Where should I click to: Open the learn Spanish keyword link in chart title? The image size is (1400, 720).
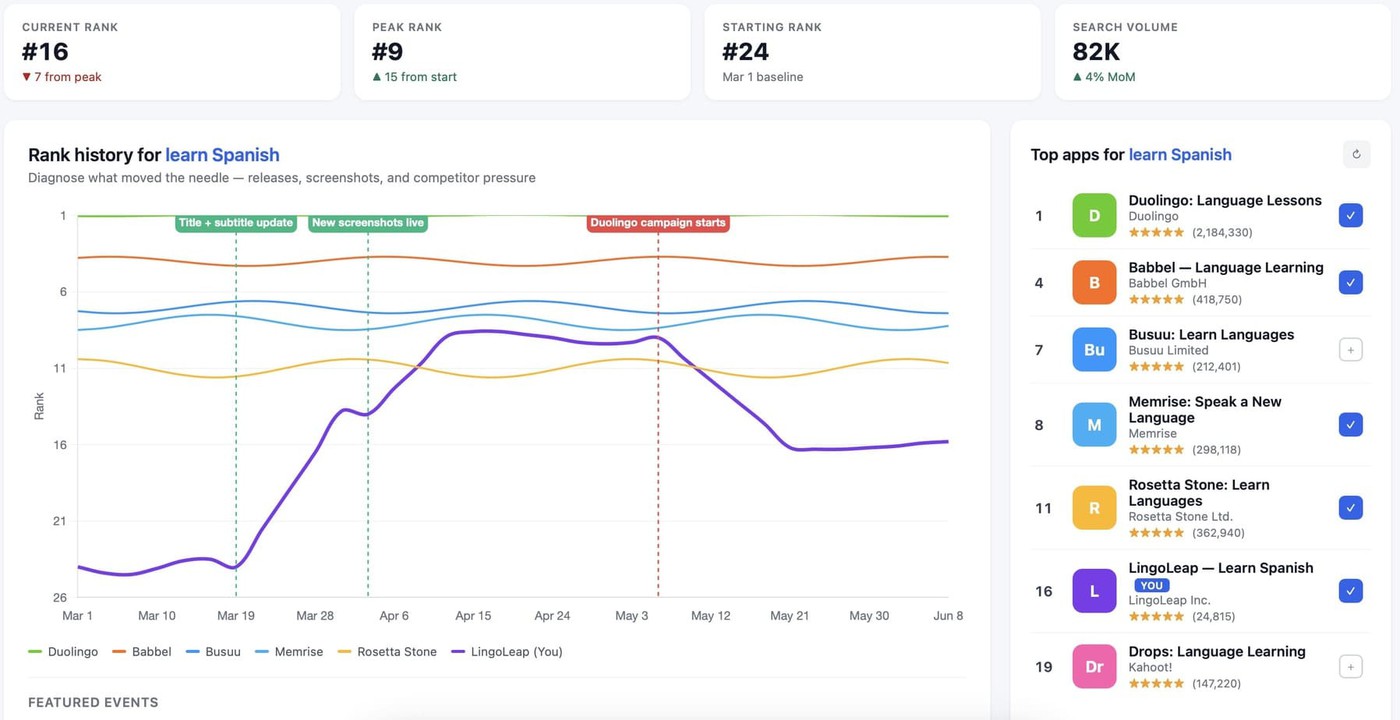point(222,155)
